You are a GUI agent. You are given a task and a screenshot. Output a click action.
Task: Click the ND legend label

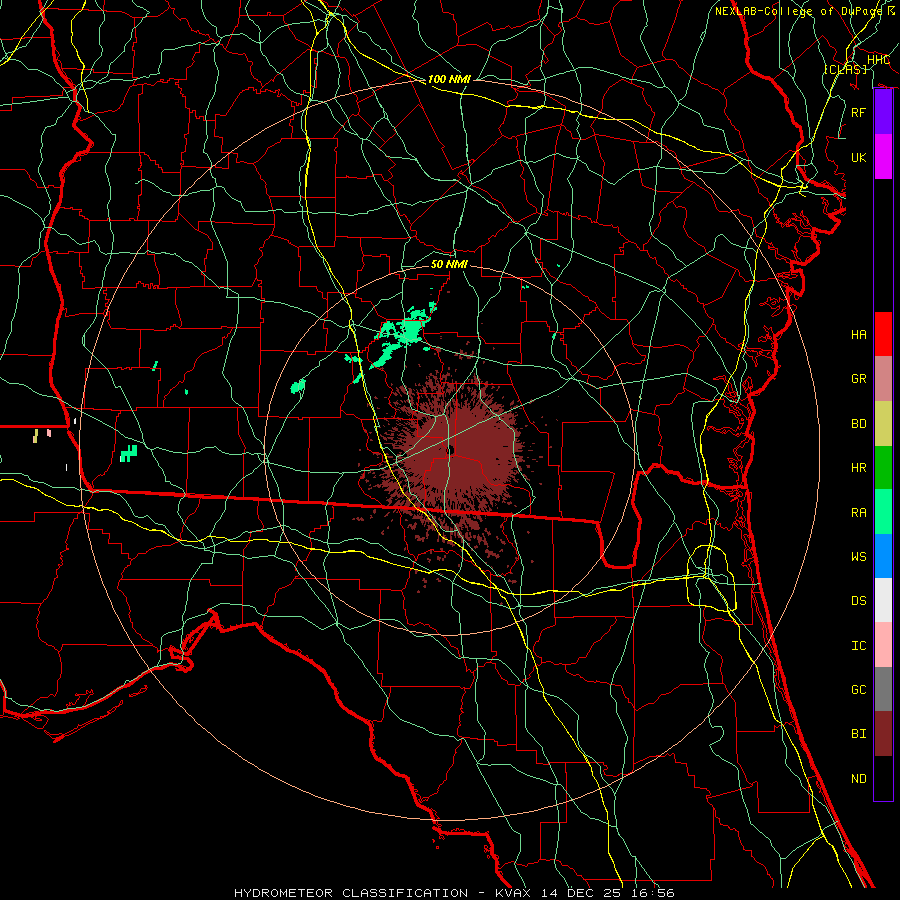point(858,779)
